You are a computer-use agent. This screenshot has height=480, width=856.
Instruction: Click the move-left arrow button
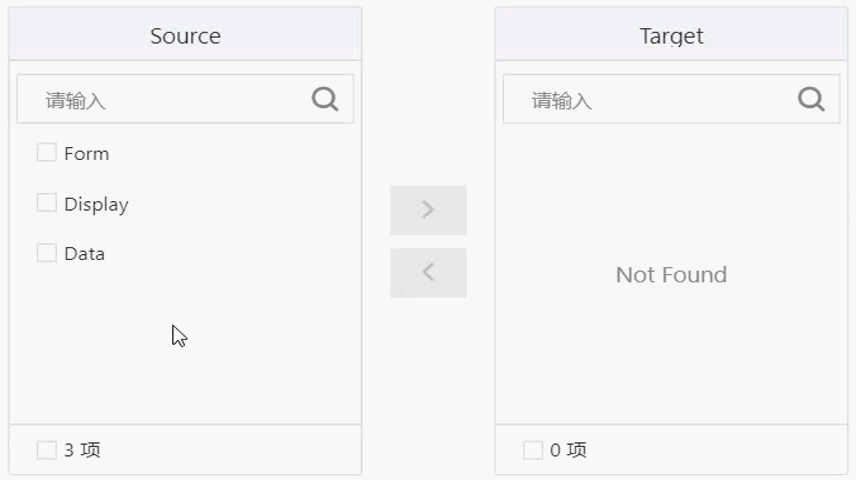428,272
